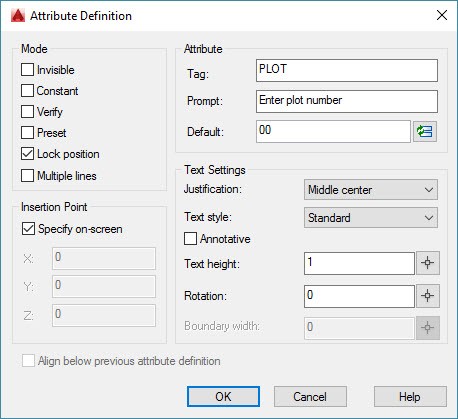Open the Justification dropdown
458x419 pixels.
pos(371,190)
